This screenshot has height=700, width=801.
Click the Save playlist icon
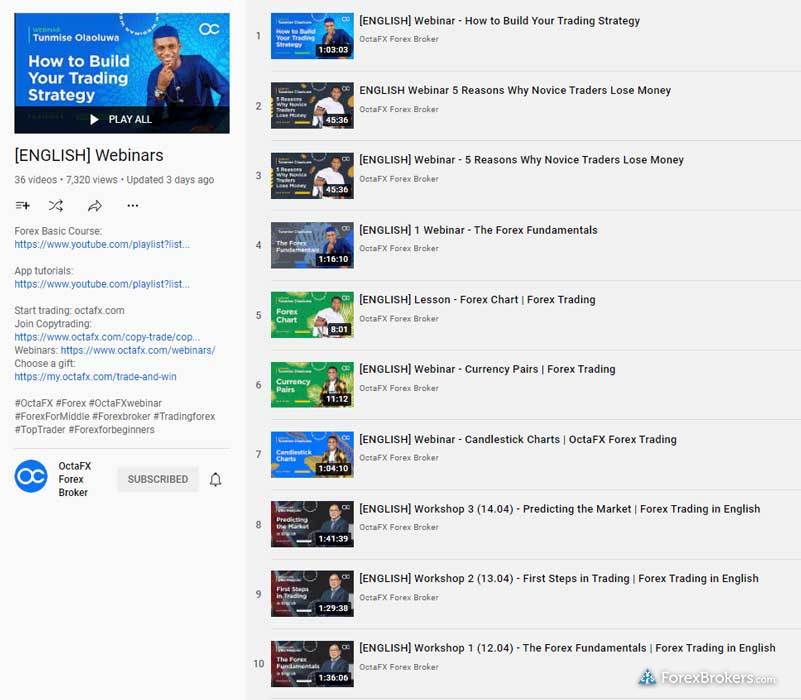point(22,205)
